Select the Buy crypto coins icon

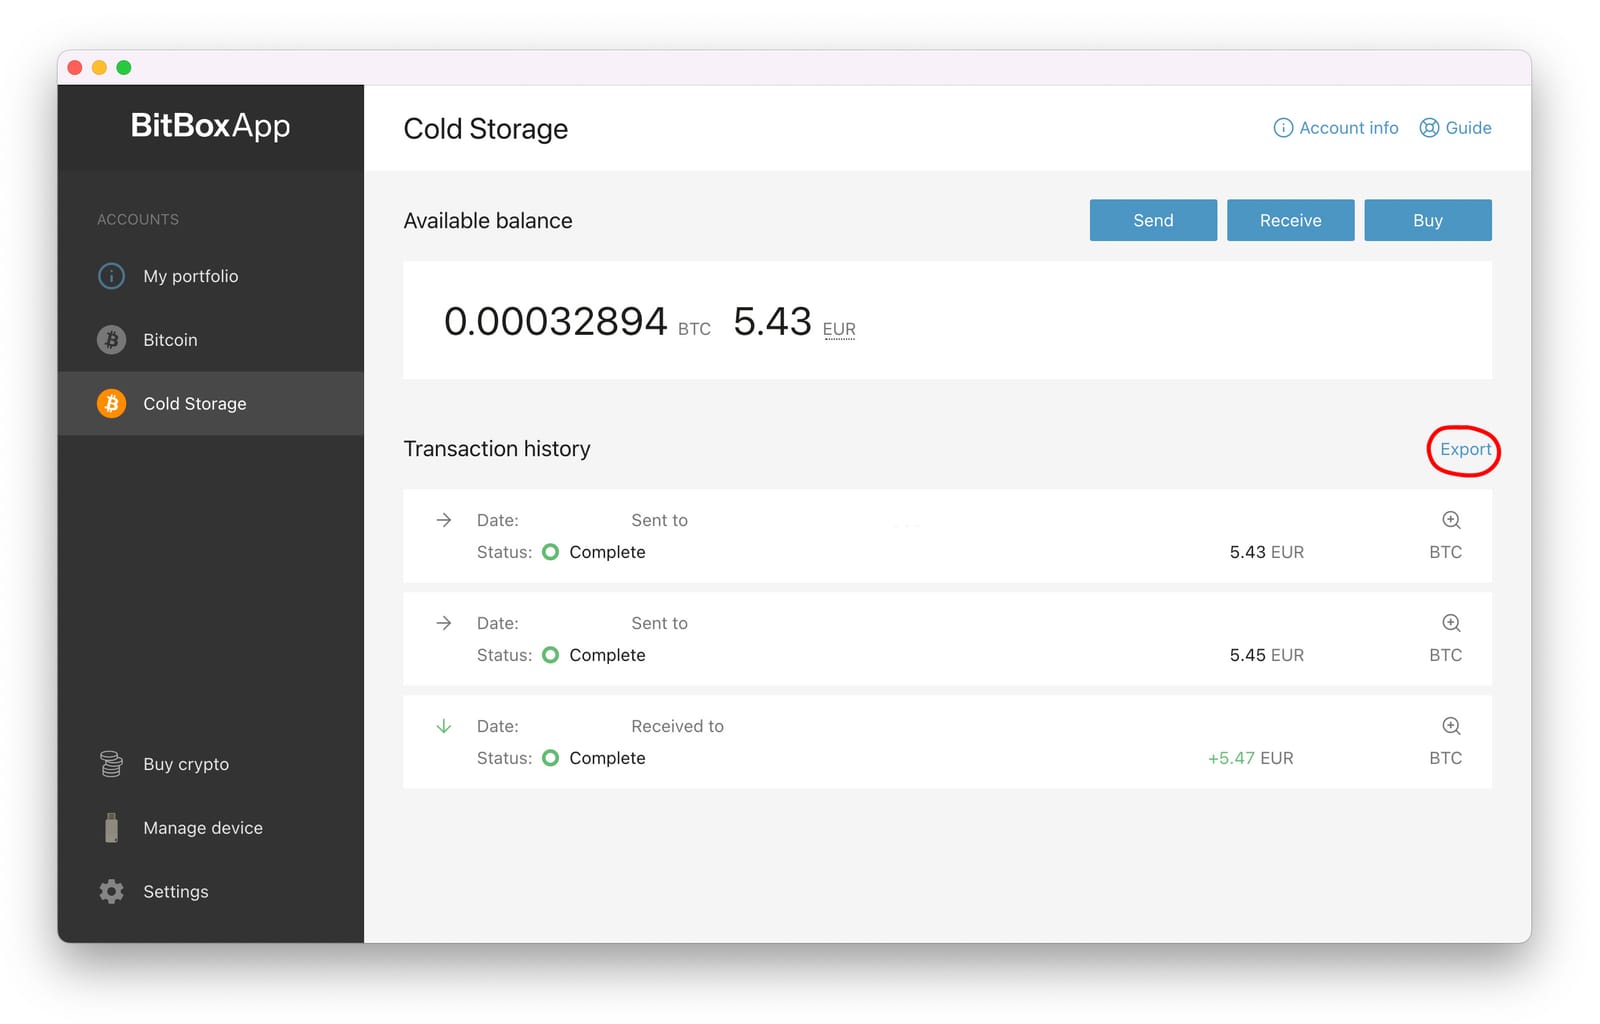111,763
